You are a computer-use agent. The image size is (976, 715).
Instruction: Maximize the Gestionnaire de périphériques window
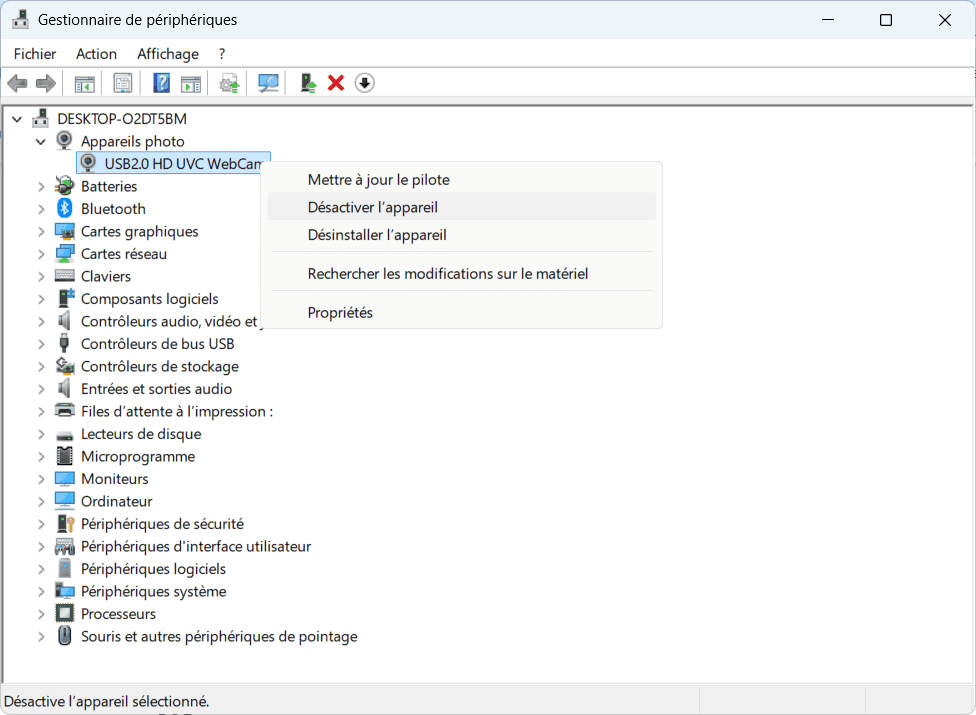point(886,20)
